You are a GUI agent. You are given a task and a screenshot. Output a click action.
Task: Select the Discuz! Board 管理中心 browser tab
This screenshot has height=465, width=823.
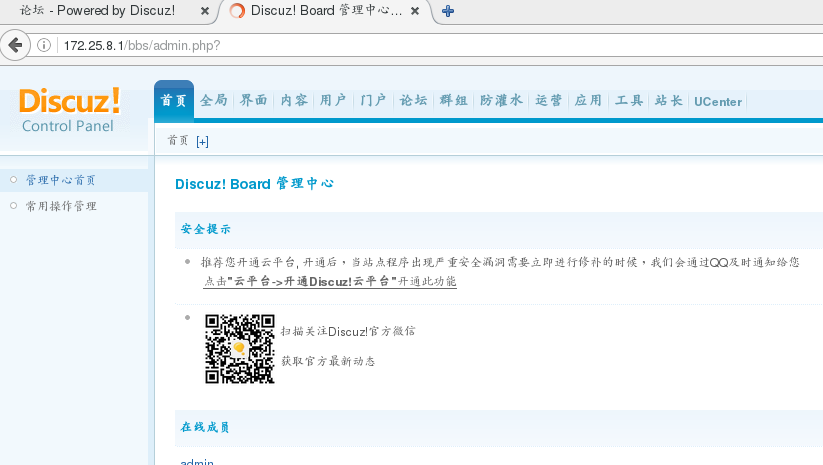point(326,10)
